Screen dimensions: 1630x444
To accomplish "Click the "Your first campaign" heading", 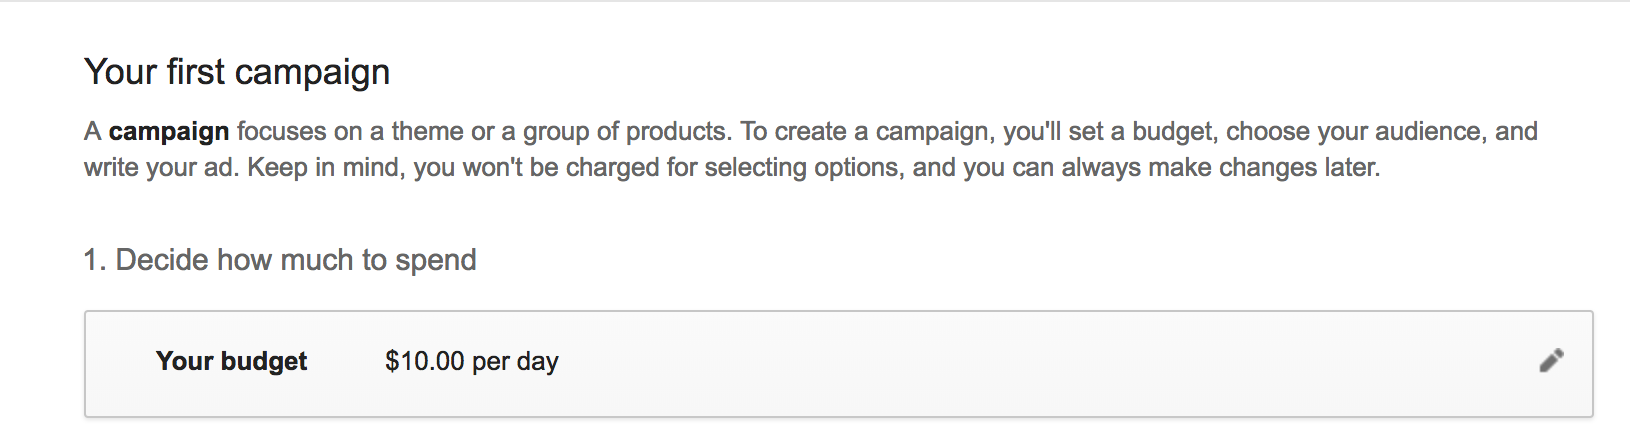I will coord(237,72).
